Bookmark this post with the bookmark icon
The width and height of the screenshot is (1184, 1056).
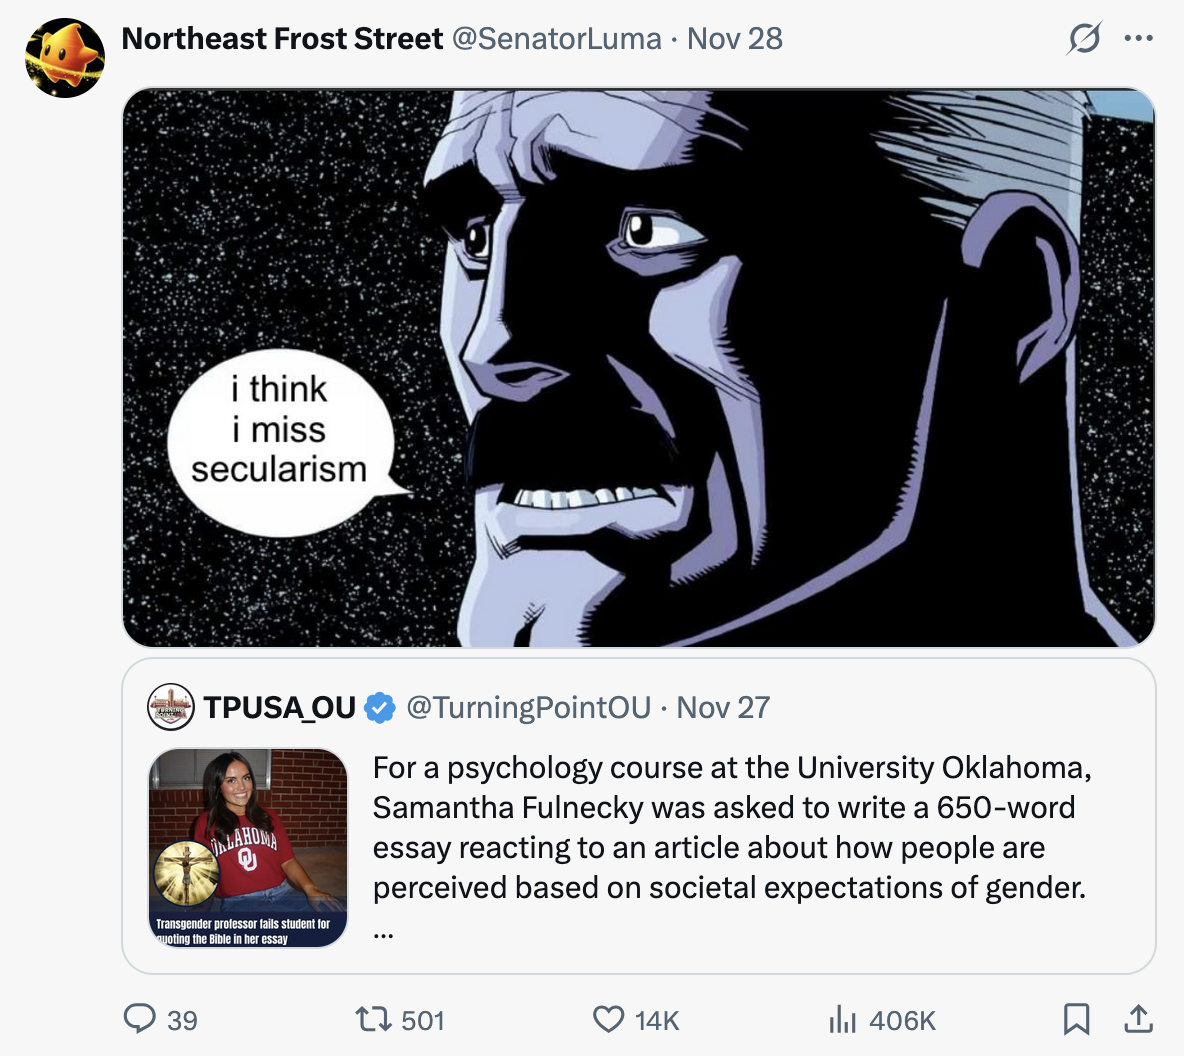[x=1077, y=1019]
